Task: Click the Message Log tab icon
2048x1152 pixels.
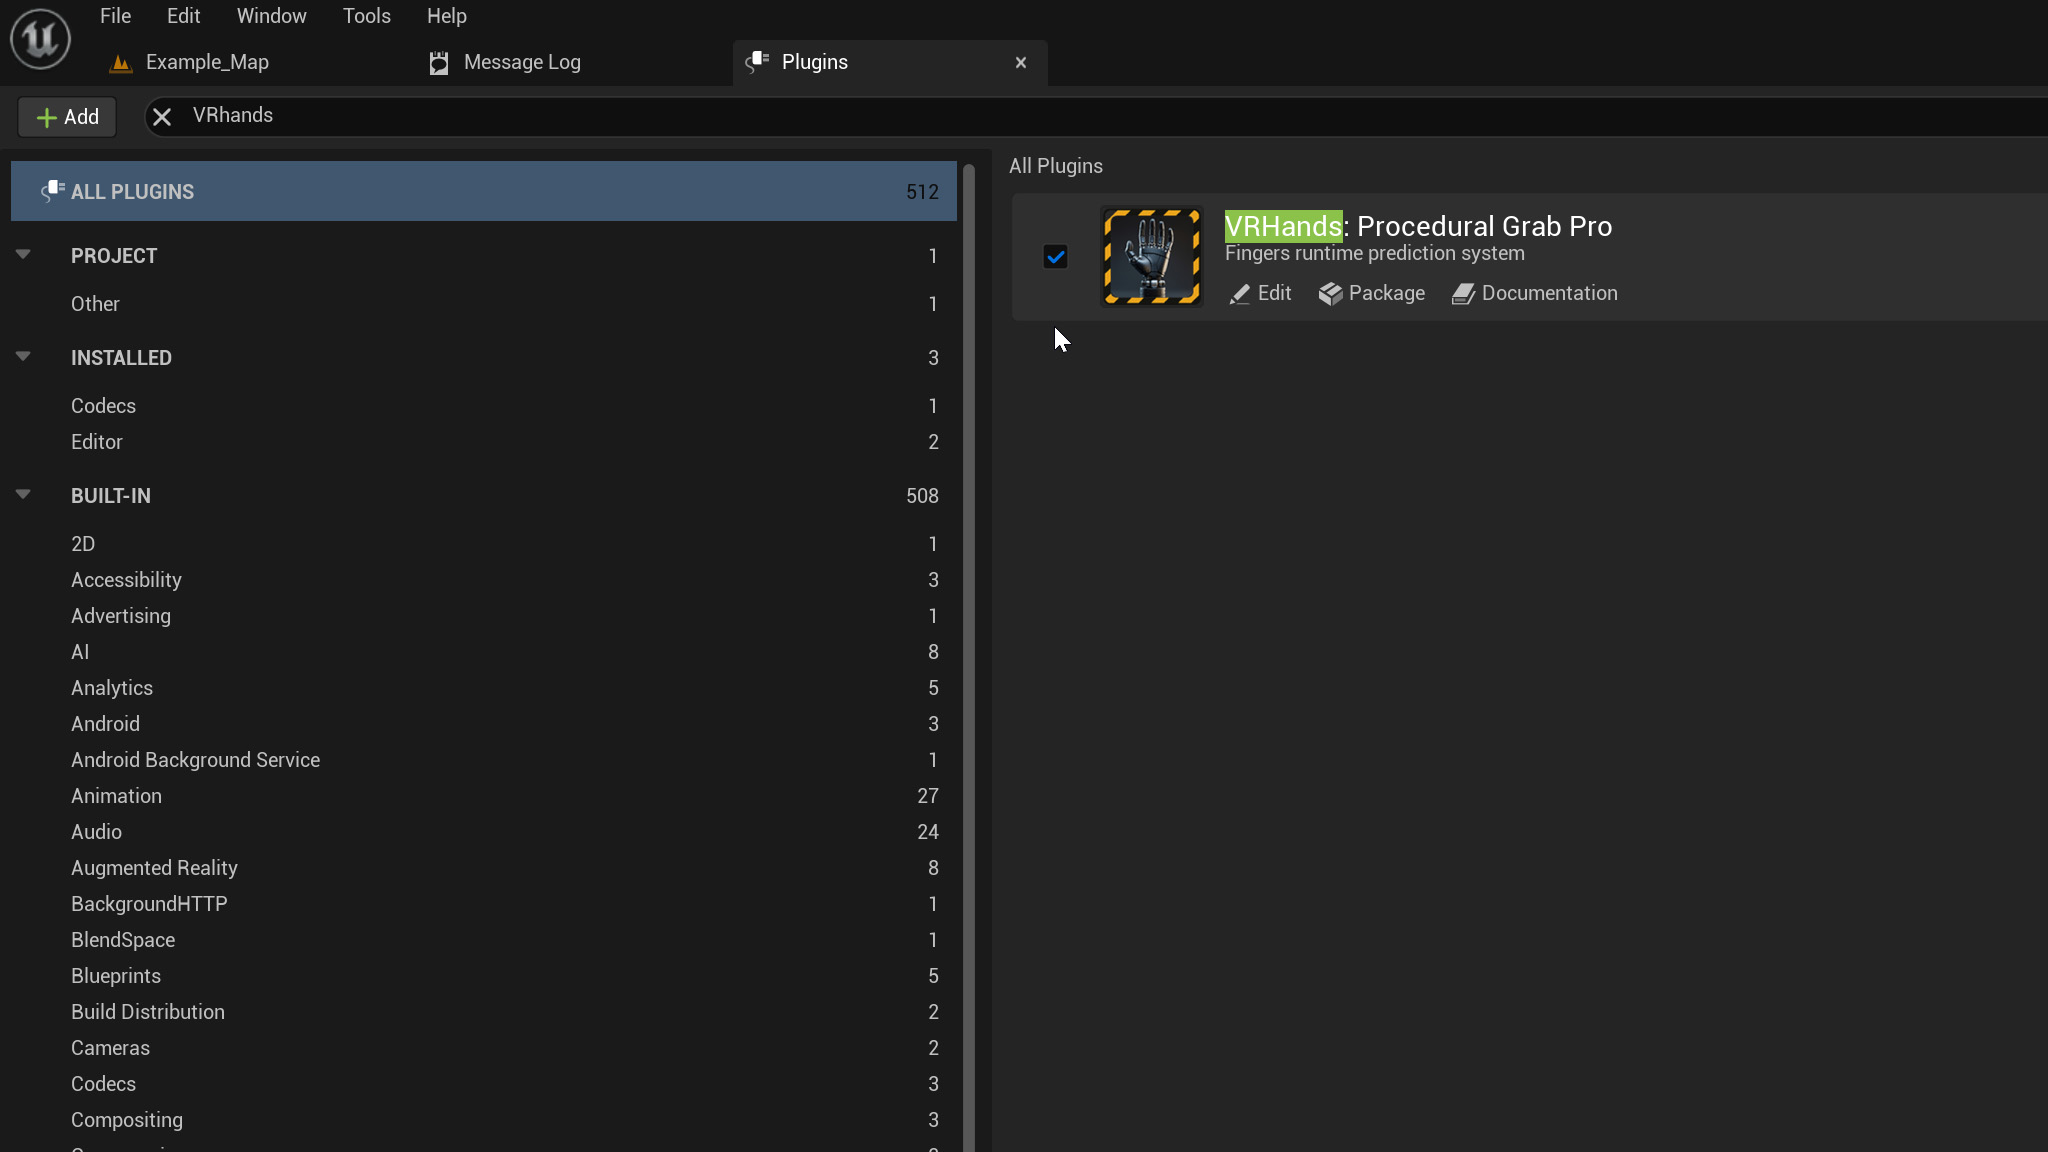Action: [x=438, y=63]
